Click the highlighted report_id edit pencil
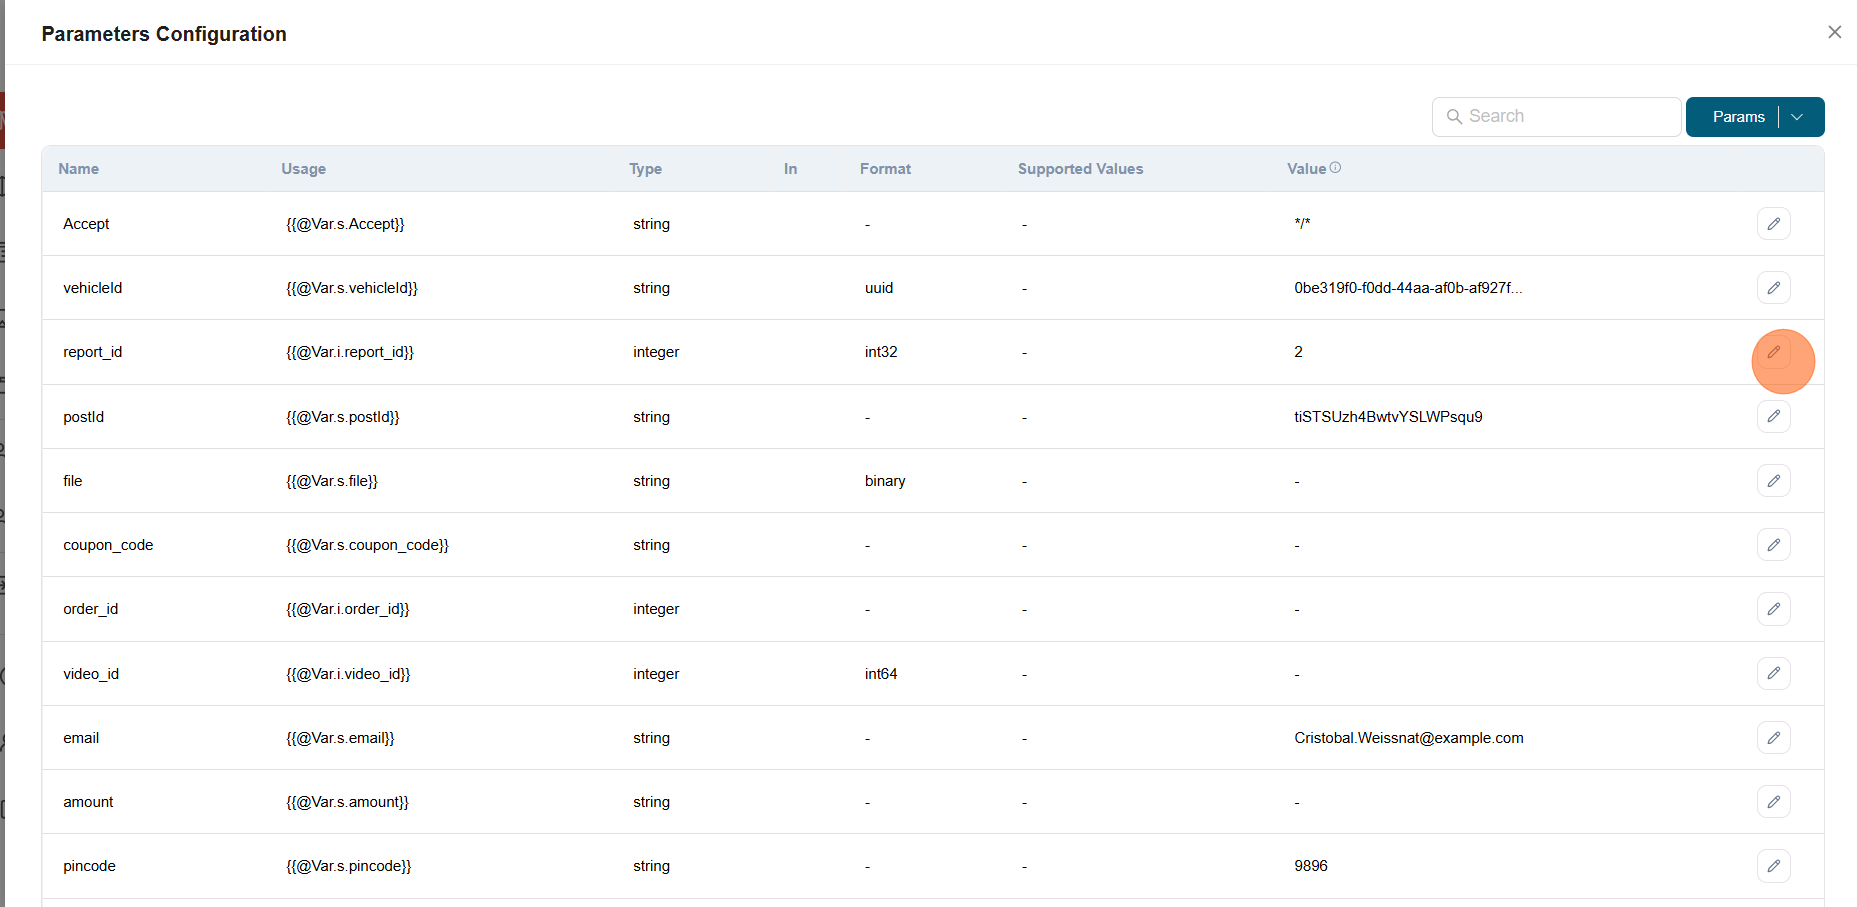1857x907 pixels. pos(1774,352)
